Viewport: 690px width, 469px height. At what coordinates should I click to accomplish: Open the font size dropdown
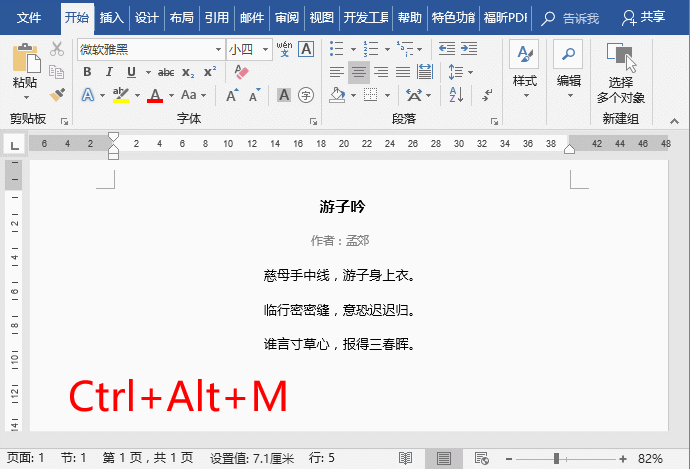(265, 49)
